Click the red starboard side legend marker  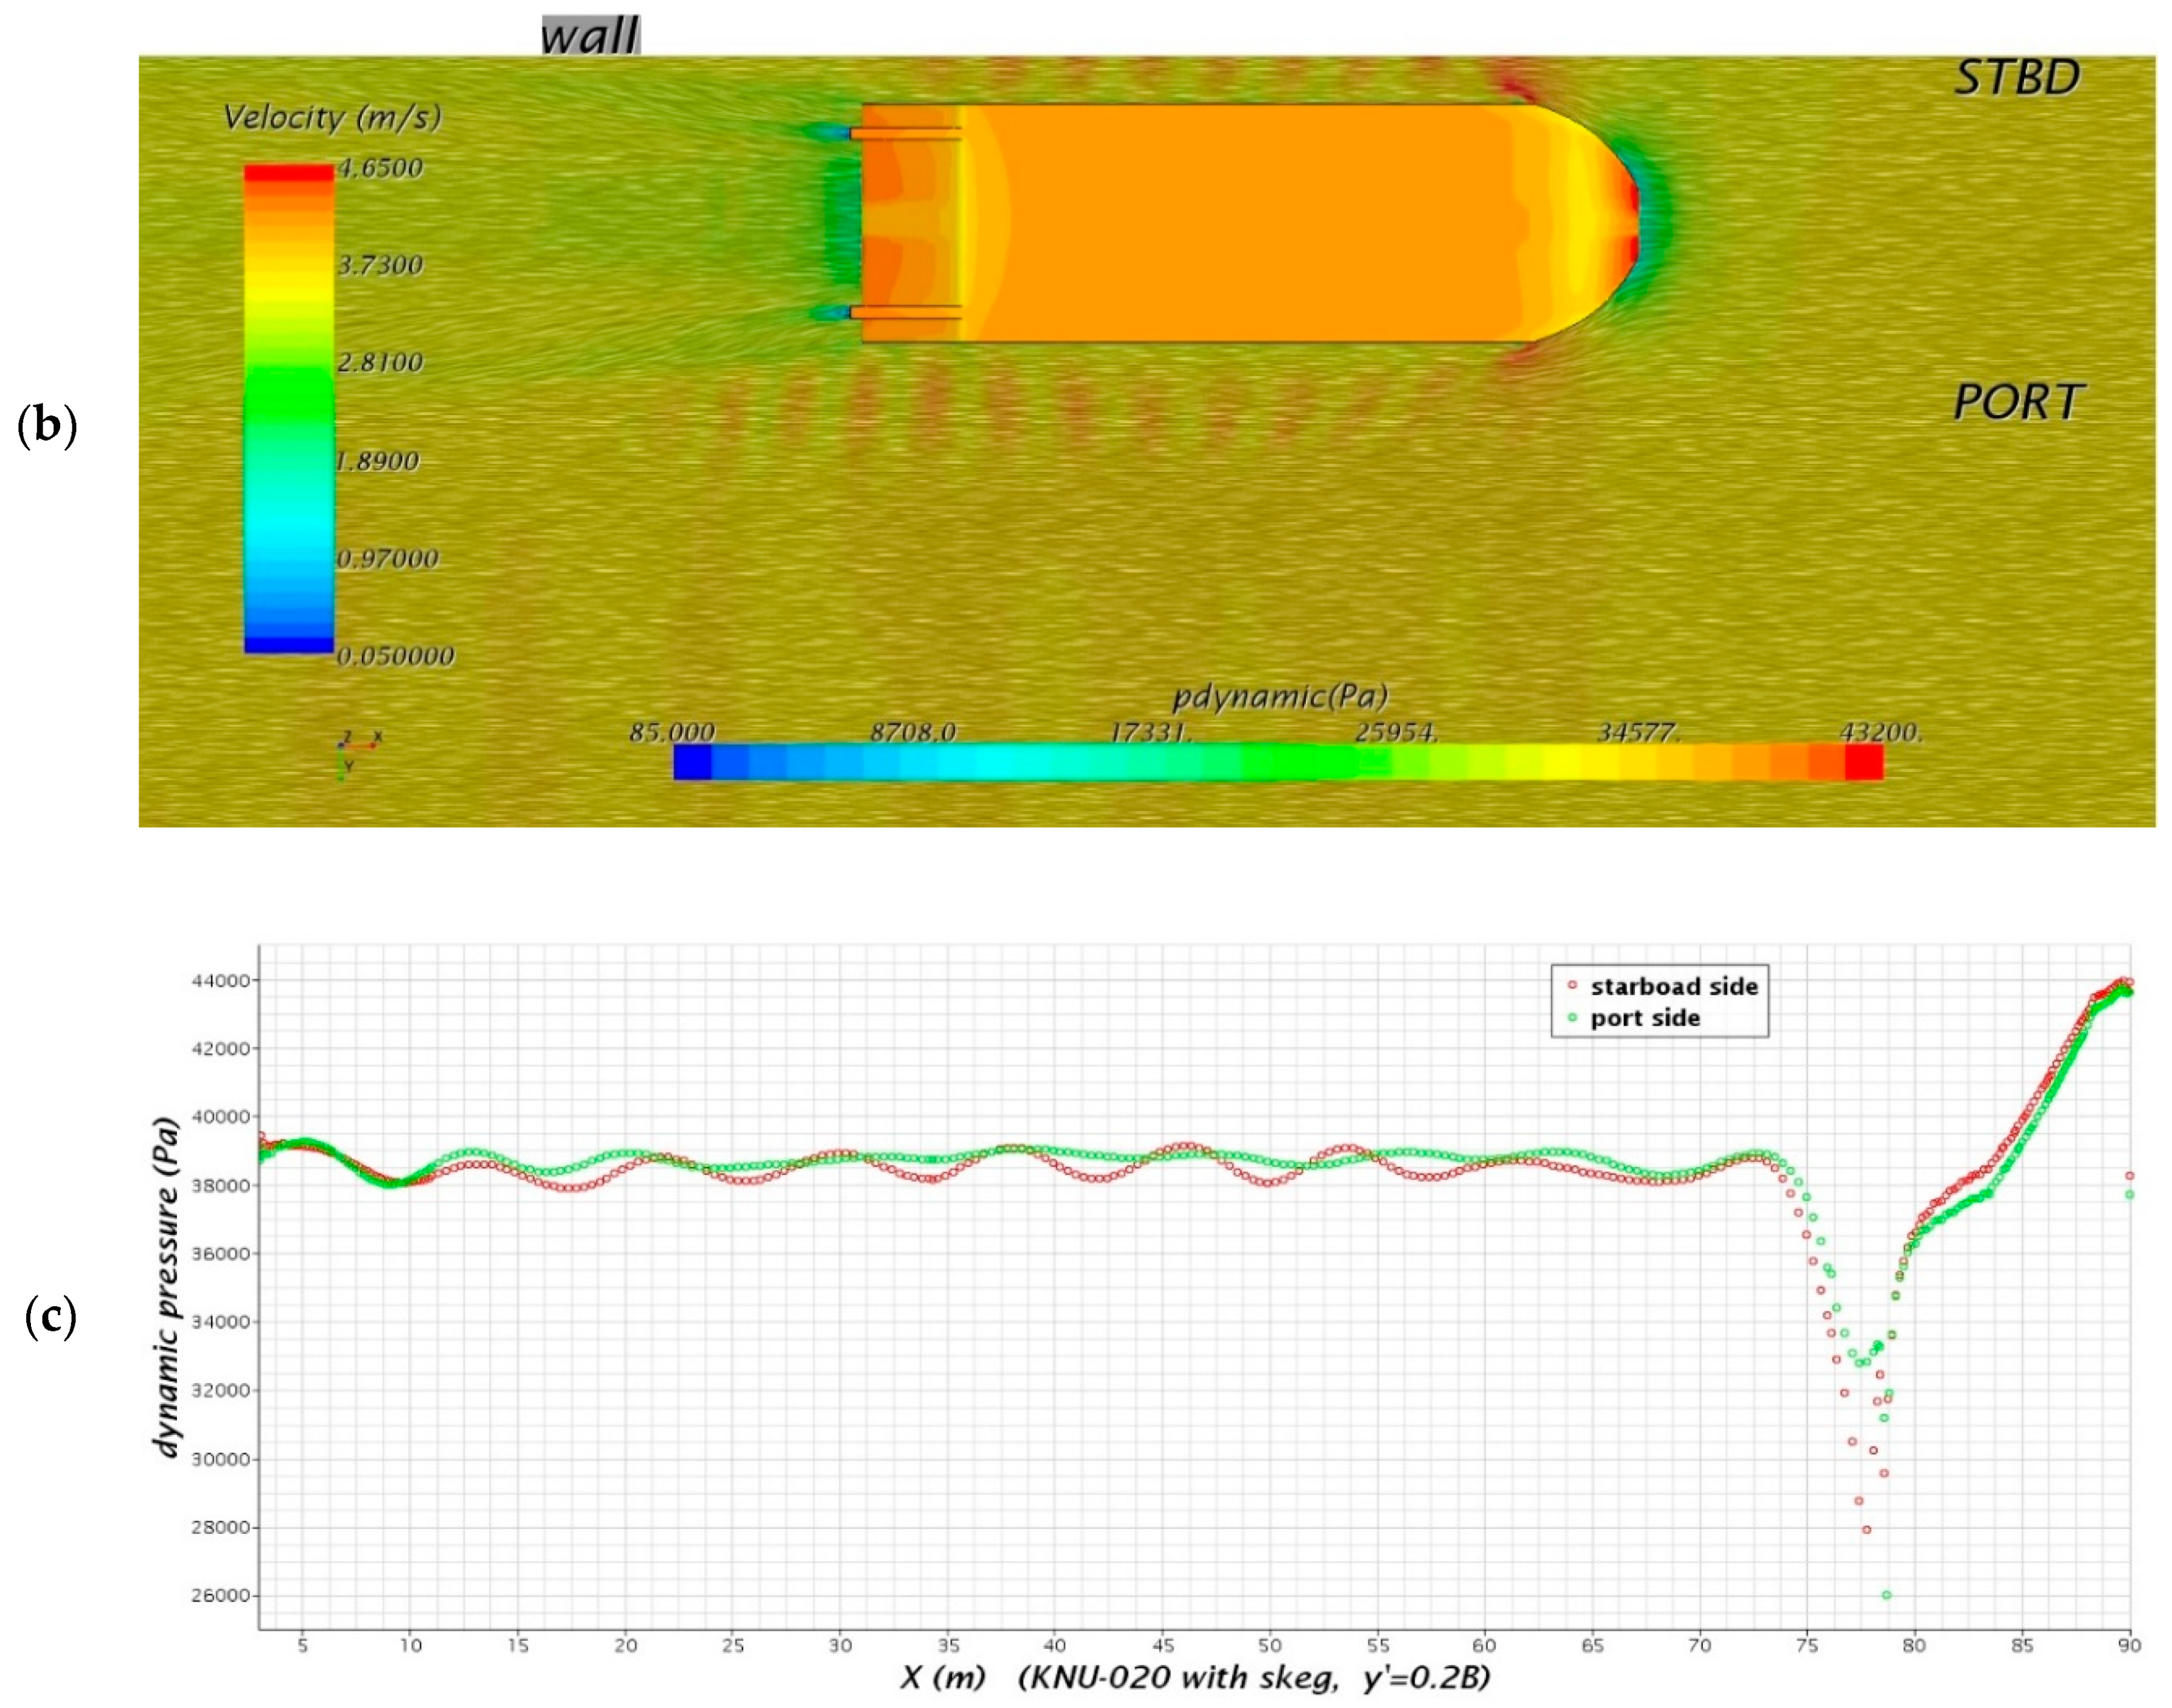tap(1572, 985)
